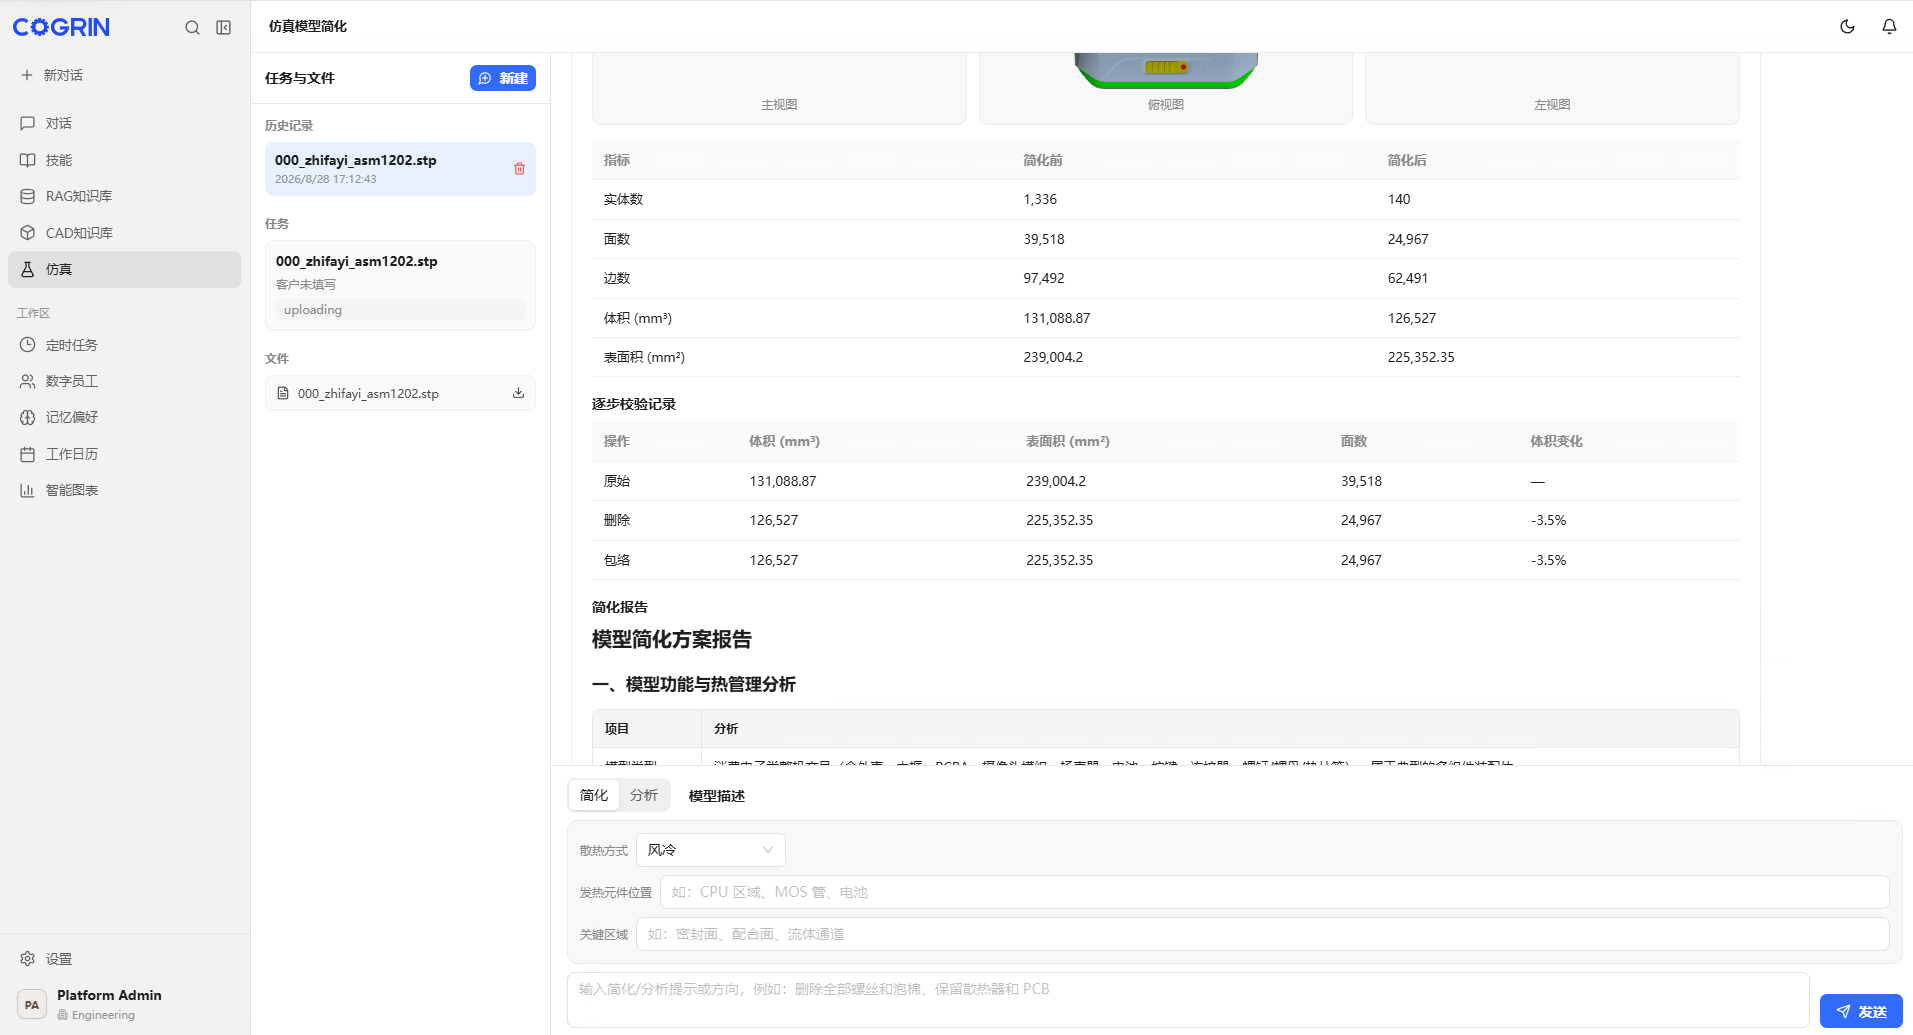Click the 俯视图 thumbnail
The image size is (1913, 1035).
click(x=1165, y=88)
